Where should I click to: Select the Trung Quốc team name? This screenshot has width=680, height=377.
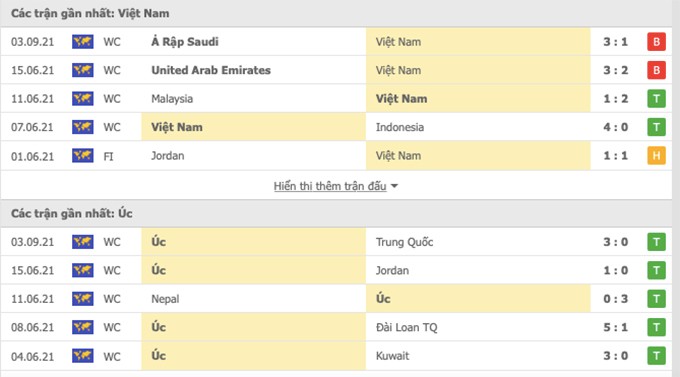(404, 242)
